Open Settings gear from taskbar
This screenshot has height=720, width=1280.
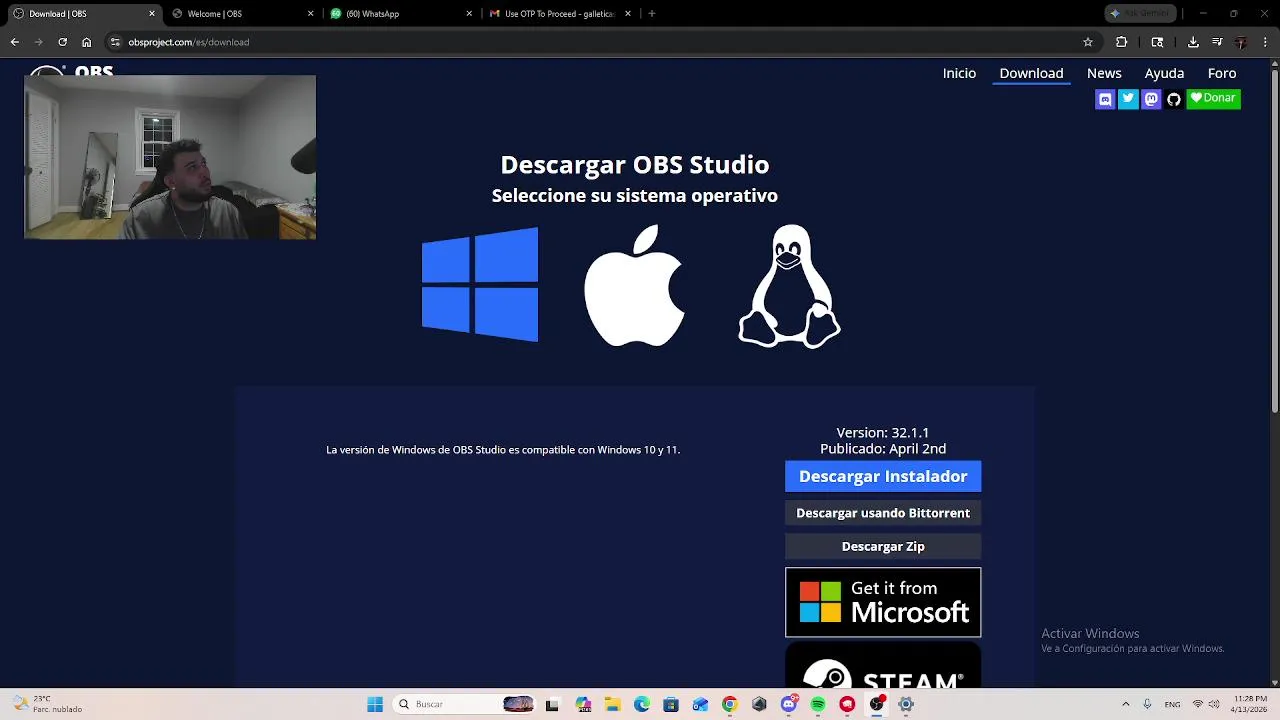[x=906, y=704]
